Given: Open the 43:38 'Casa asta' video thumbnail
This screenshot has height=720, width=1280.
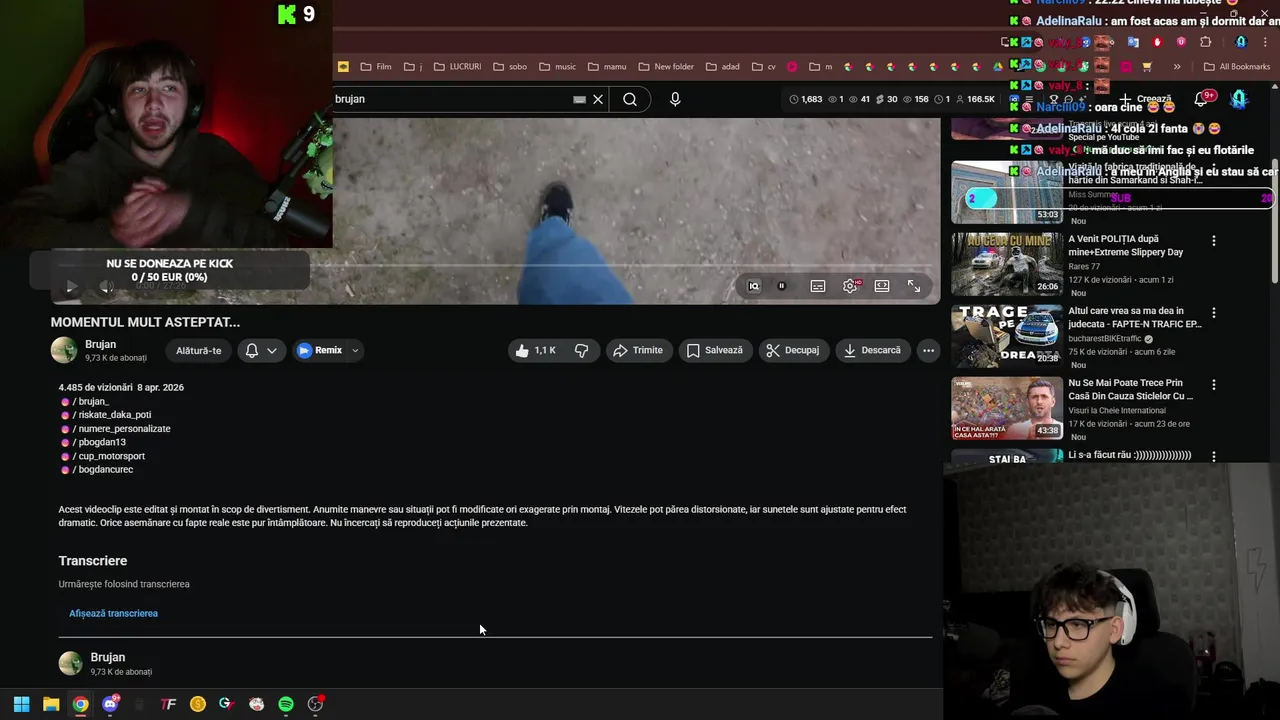Looking at the screenshot, I should tap(1007, 408).
